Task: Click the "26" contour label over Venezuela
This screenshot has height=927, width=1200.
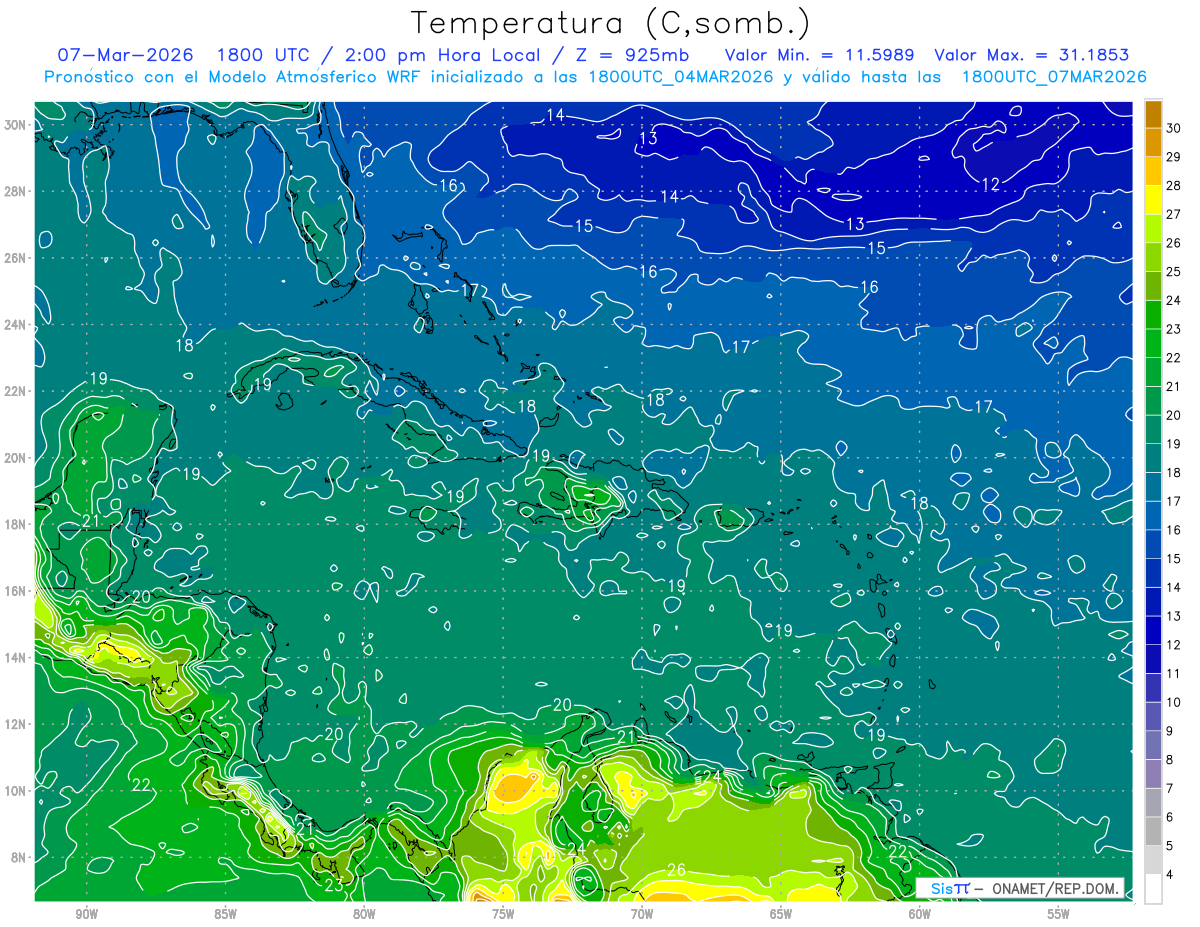Action: (x=677, y=869)
